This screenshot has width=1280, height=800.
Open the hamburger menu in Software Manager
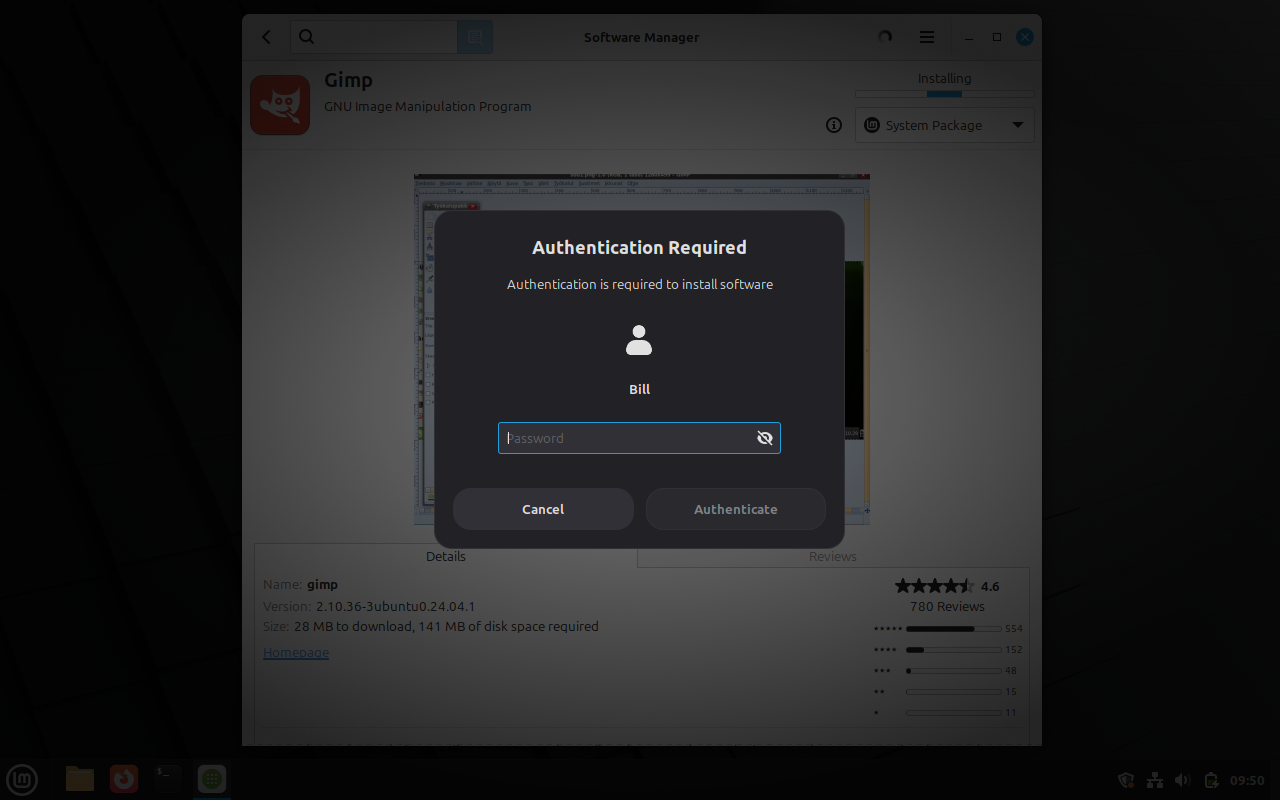click(x=927, y=37)
